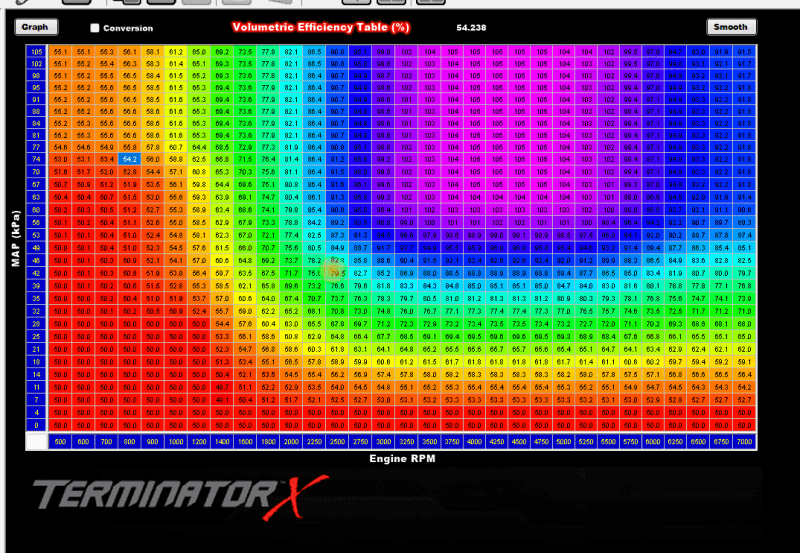Select the 0 kPa MAP row header
Viewport: 800px width, 553px height.
point(37,425)
